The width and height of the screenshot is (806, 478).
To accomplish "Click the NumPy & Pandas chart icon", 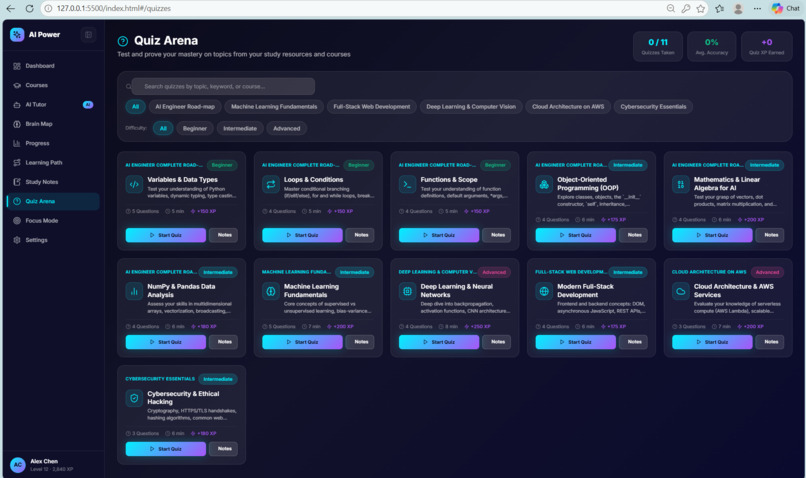I will pyautogui.click(x=134, y=291).
